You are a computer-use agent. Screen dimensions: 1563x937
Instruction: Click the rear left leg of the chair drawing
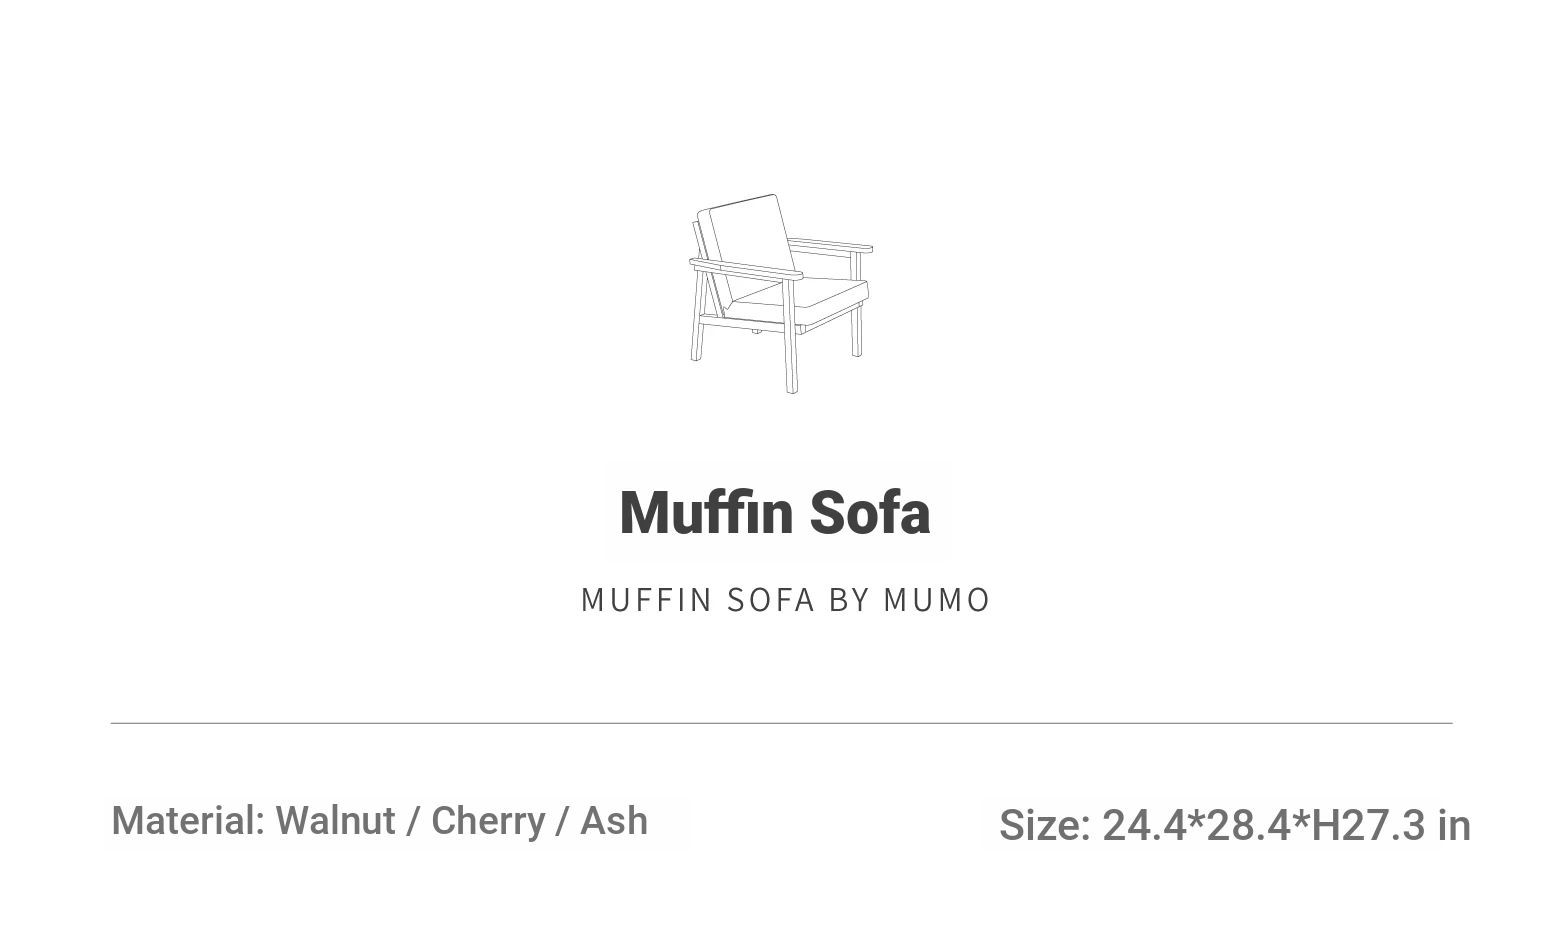click(697, 316)
